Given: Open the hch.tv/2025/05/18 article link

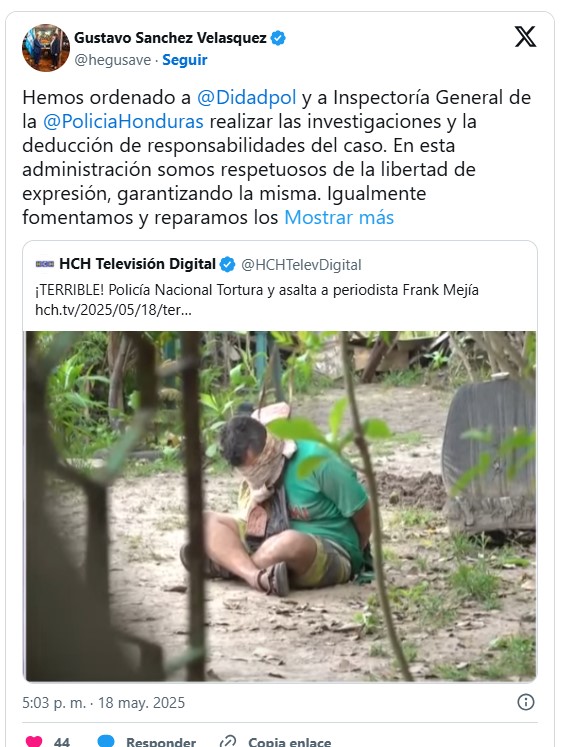Looking at the screenshot, I should click(113, 310).
